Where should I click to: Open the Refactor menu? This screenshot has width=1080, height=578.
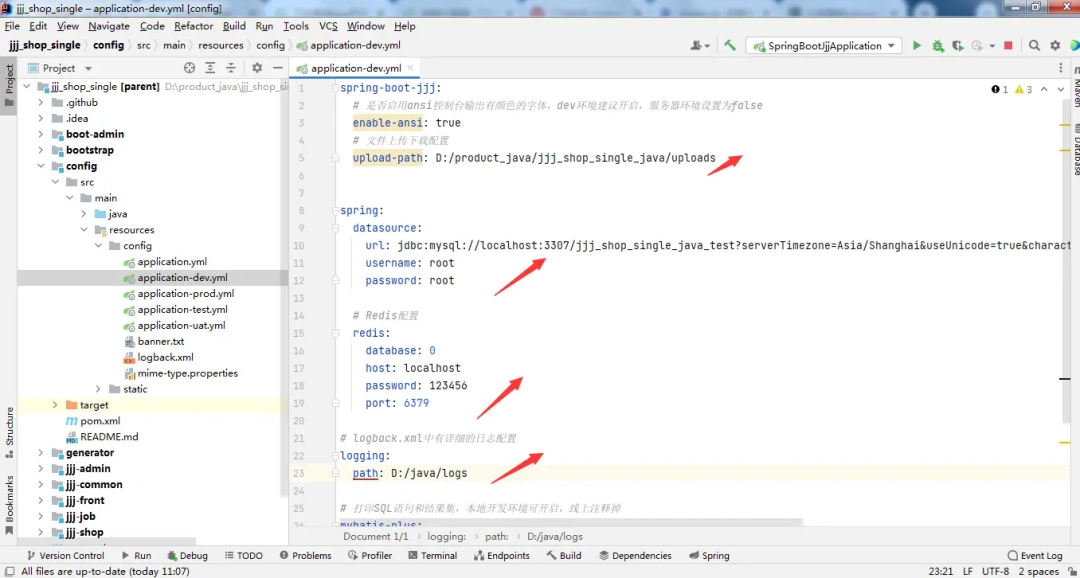[x=193, y=26]
